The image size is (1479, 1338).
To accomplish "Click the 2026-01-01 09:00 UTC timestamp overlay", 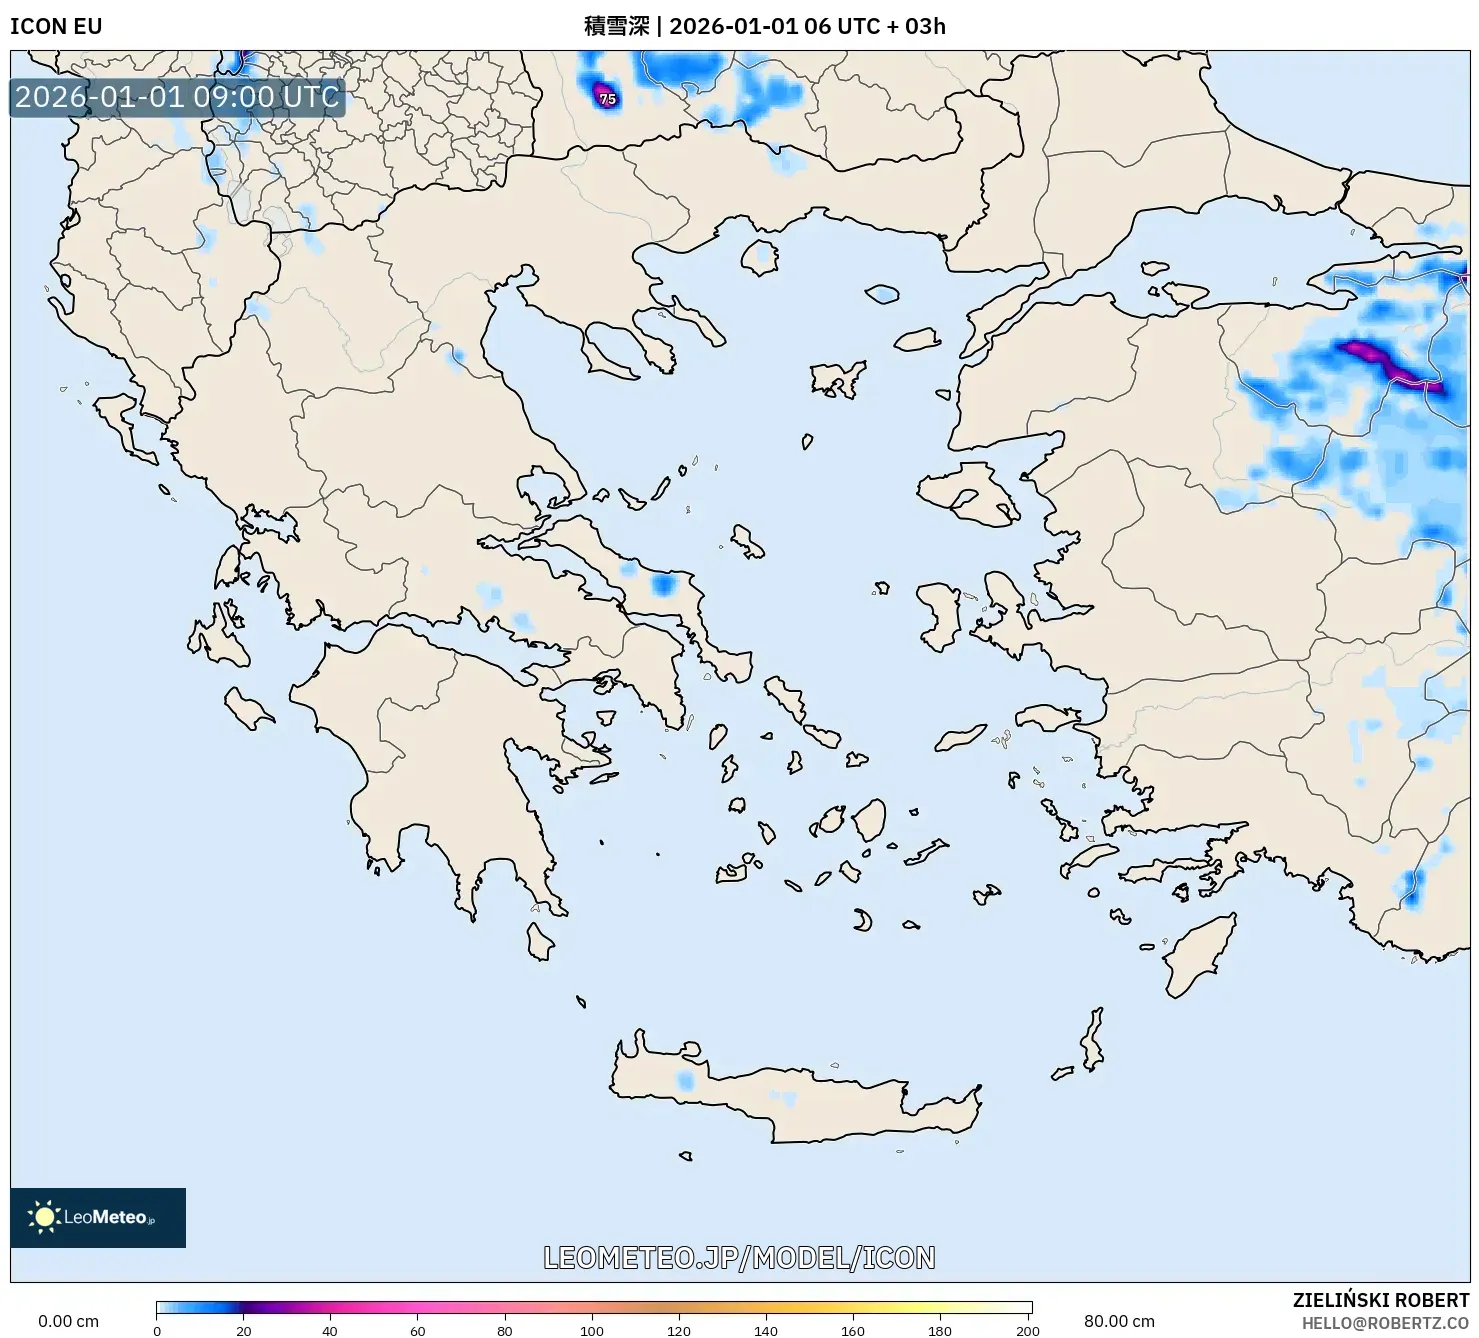I will (176, 98).
